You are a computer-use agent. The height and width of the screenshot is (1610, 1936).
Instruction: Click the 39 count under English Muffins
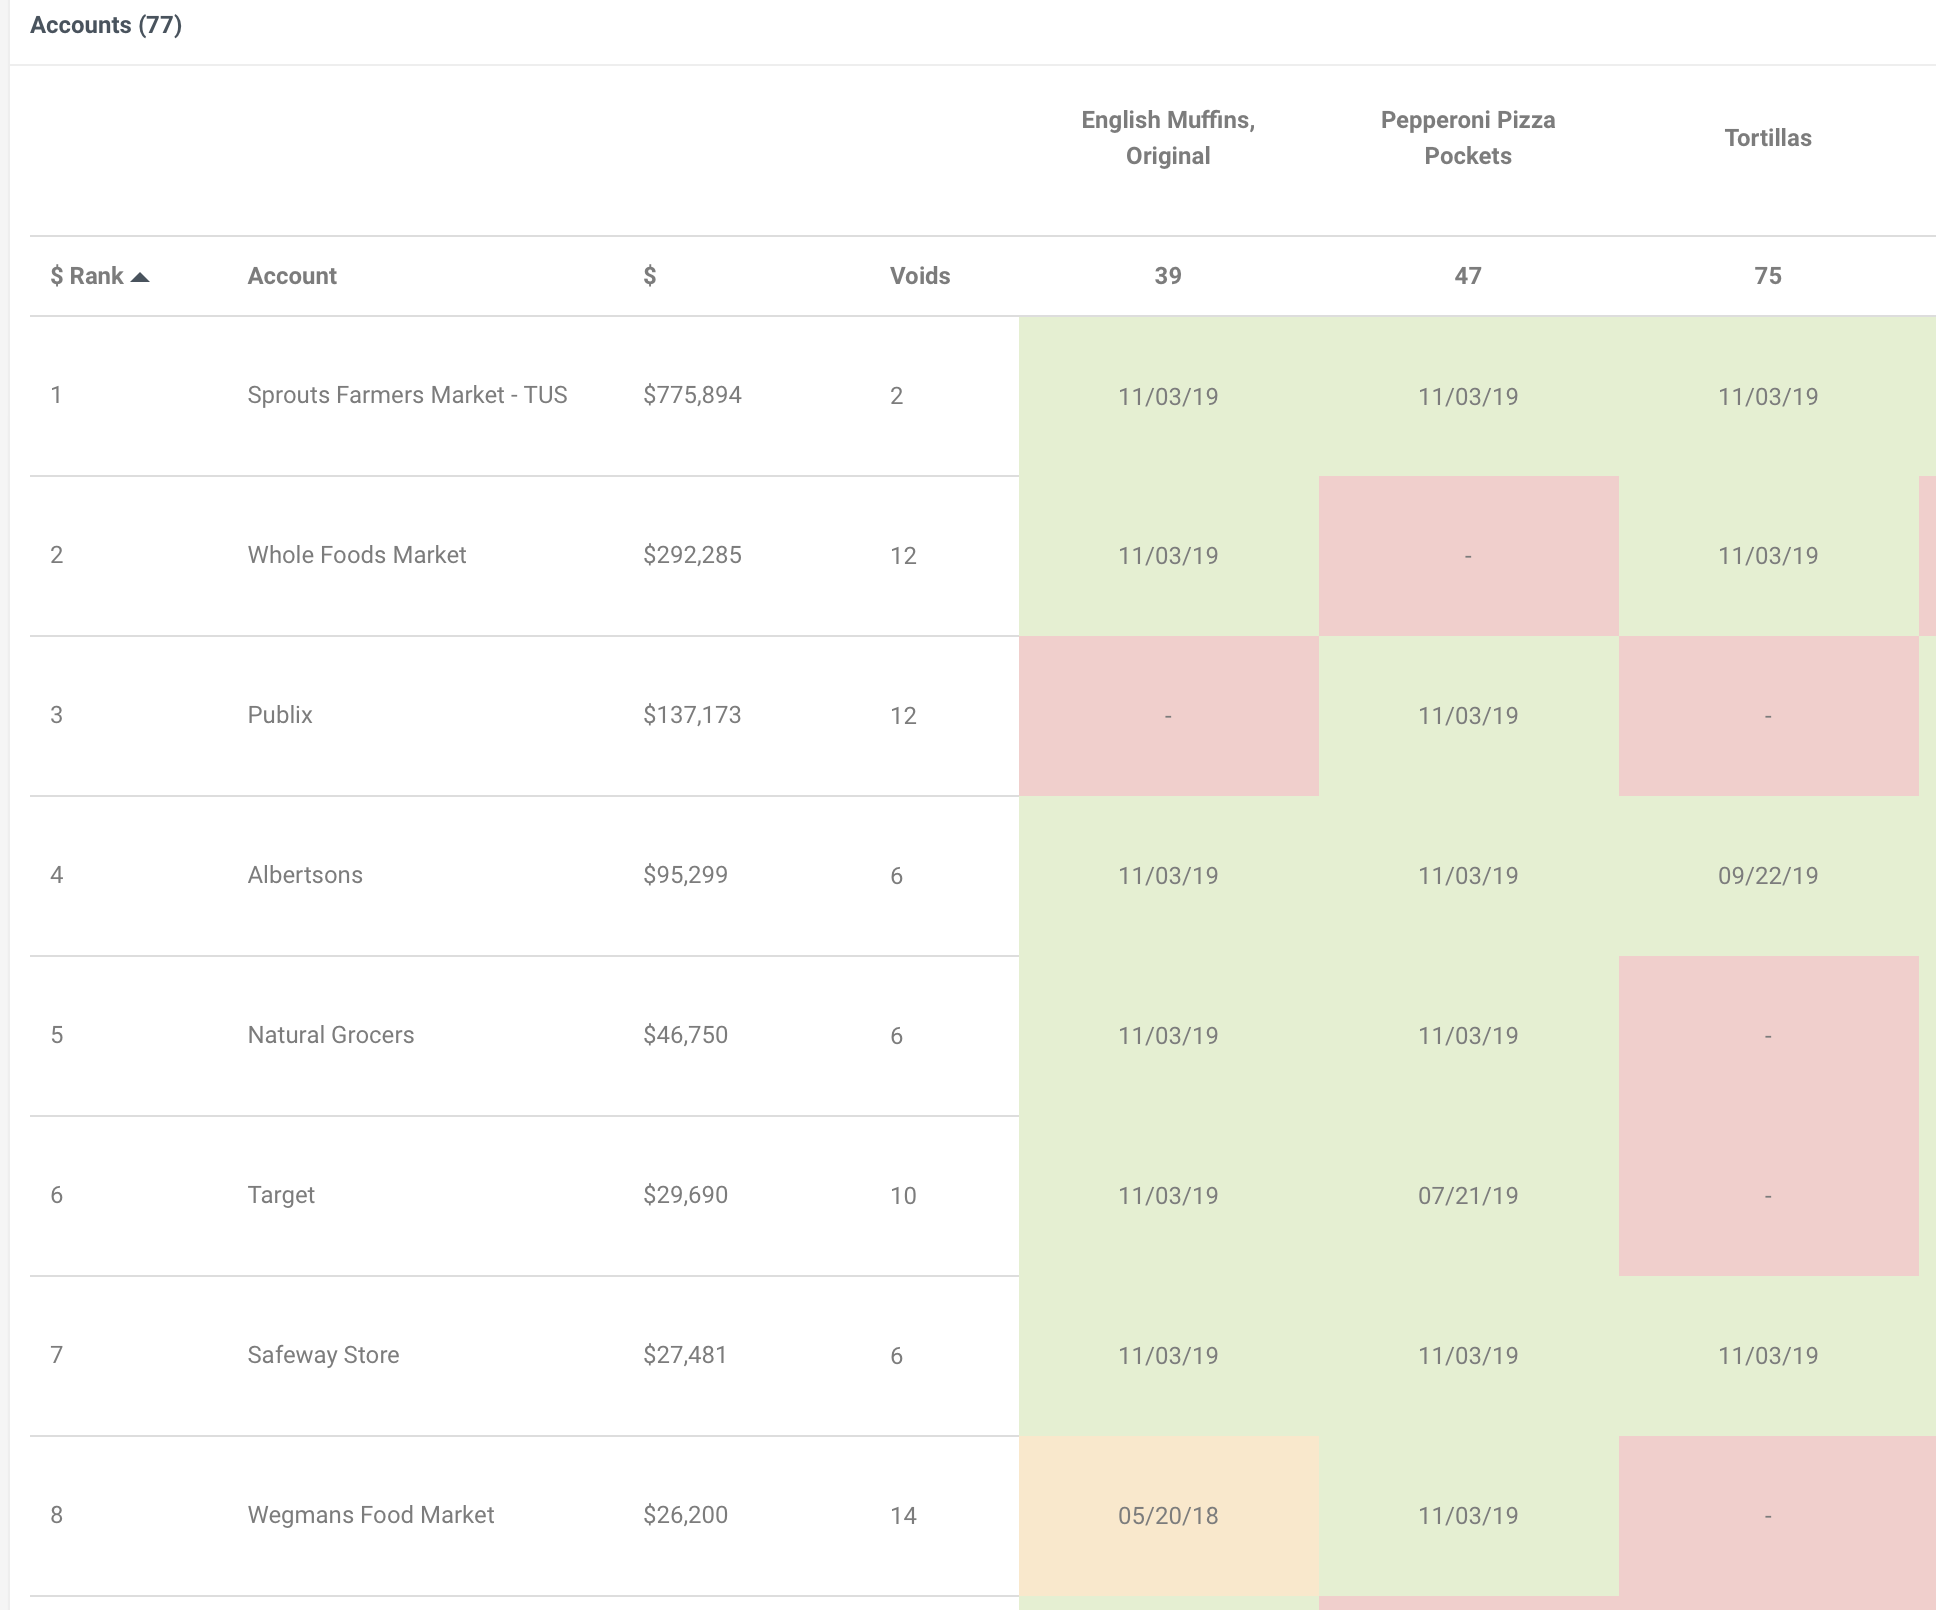(x=1168, y=276)
